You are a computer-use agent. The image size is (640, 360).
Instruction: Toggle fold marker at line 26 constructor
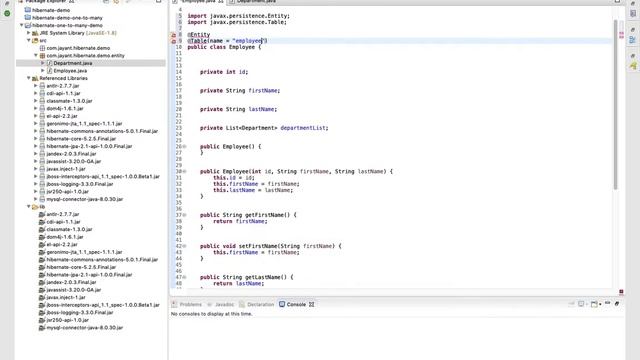click(184, 147)
